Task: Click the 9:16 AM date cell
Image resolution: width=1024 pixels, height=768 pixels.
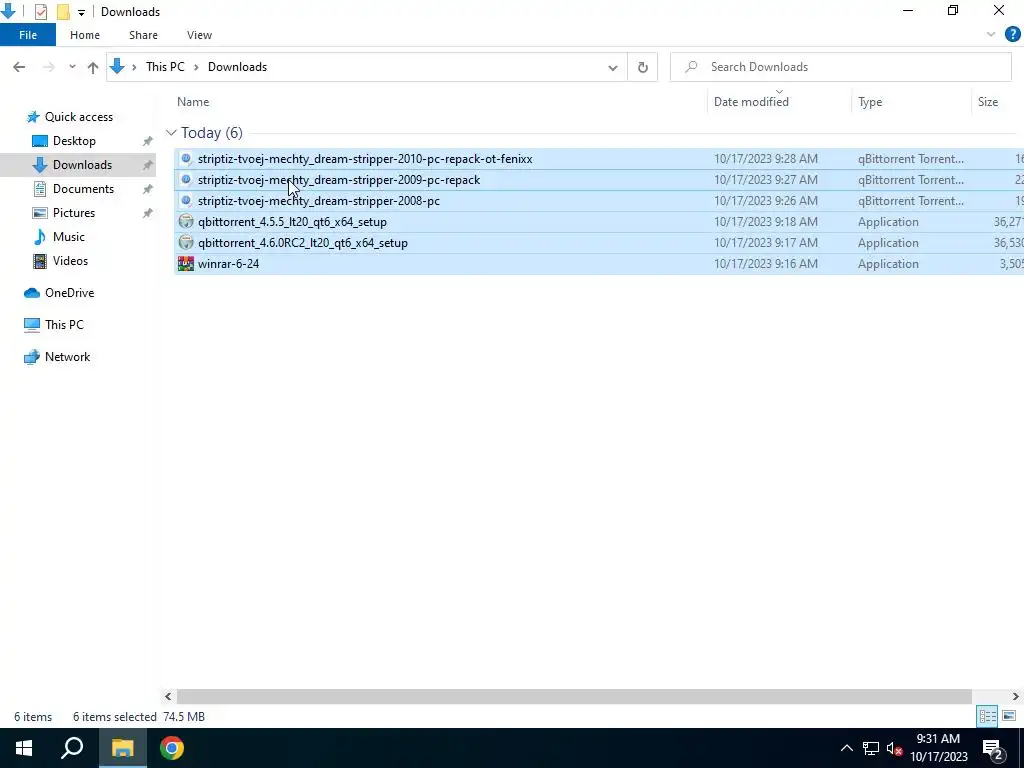Action: click(765, 264)
